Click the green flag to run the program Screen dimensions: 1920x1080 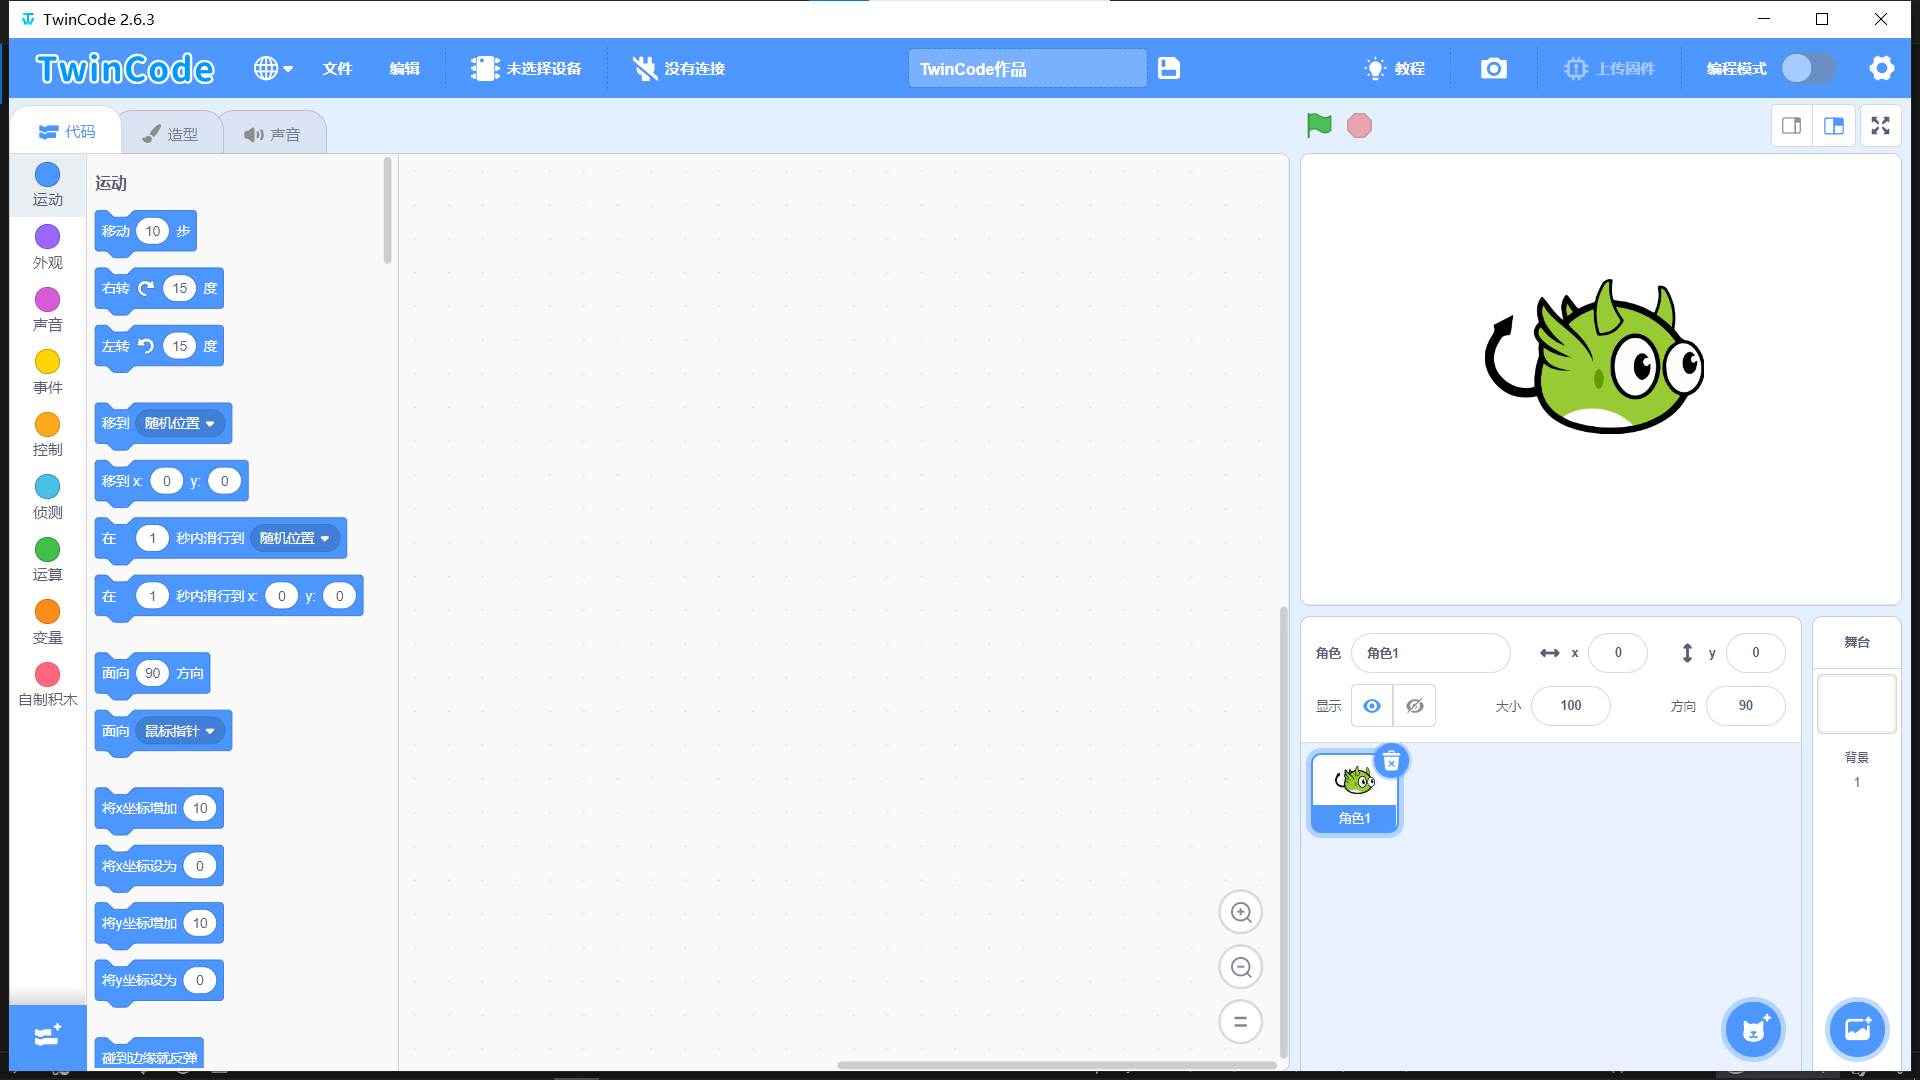point(1319,125)
